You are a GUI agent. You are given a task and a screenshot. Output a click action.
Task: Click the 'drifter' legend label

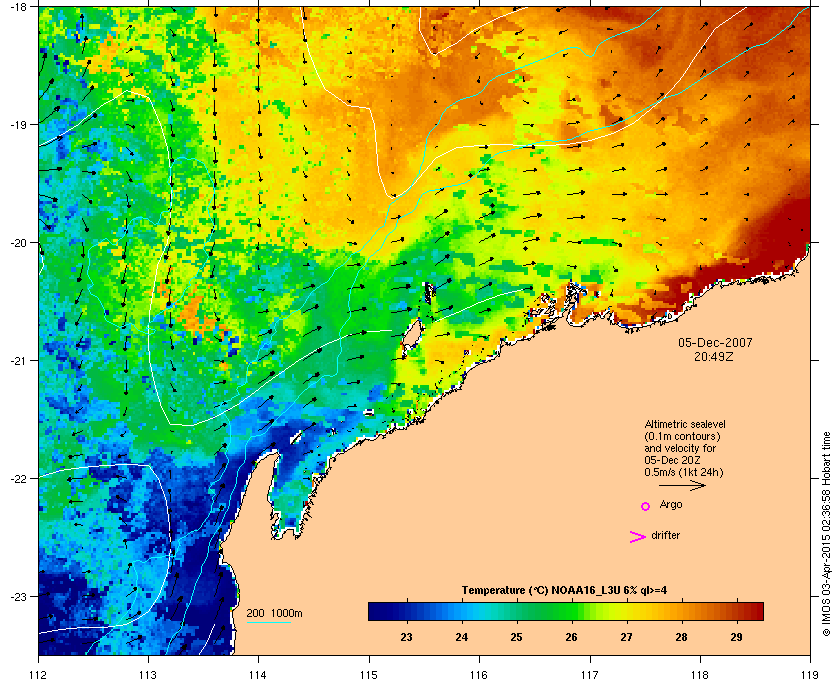(665, 535)
